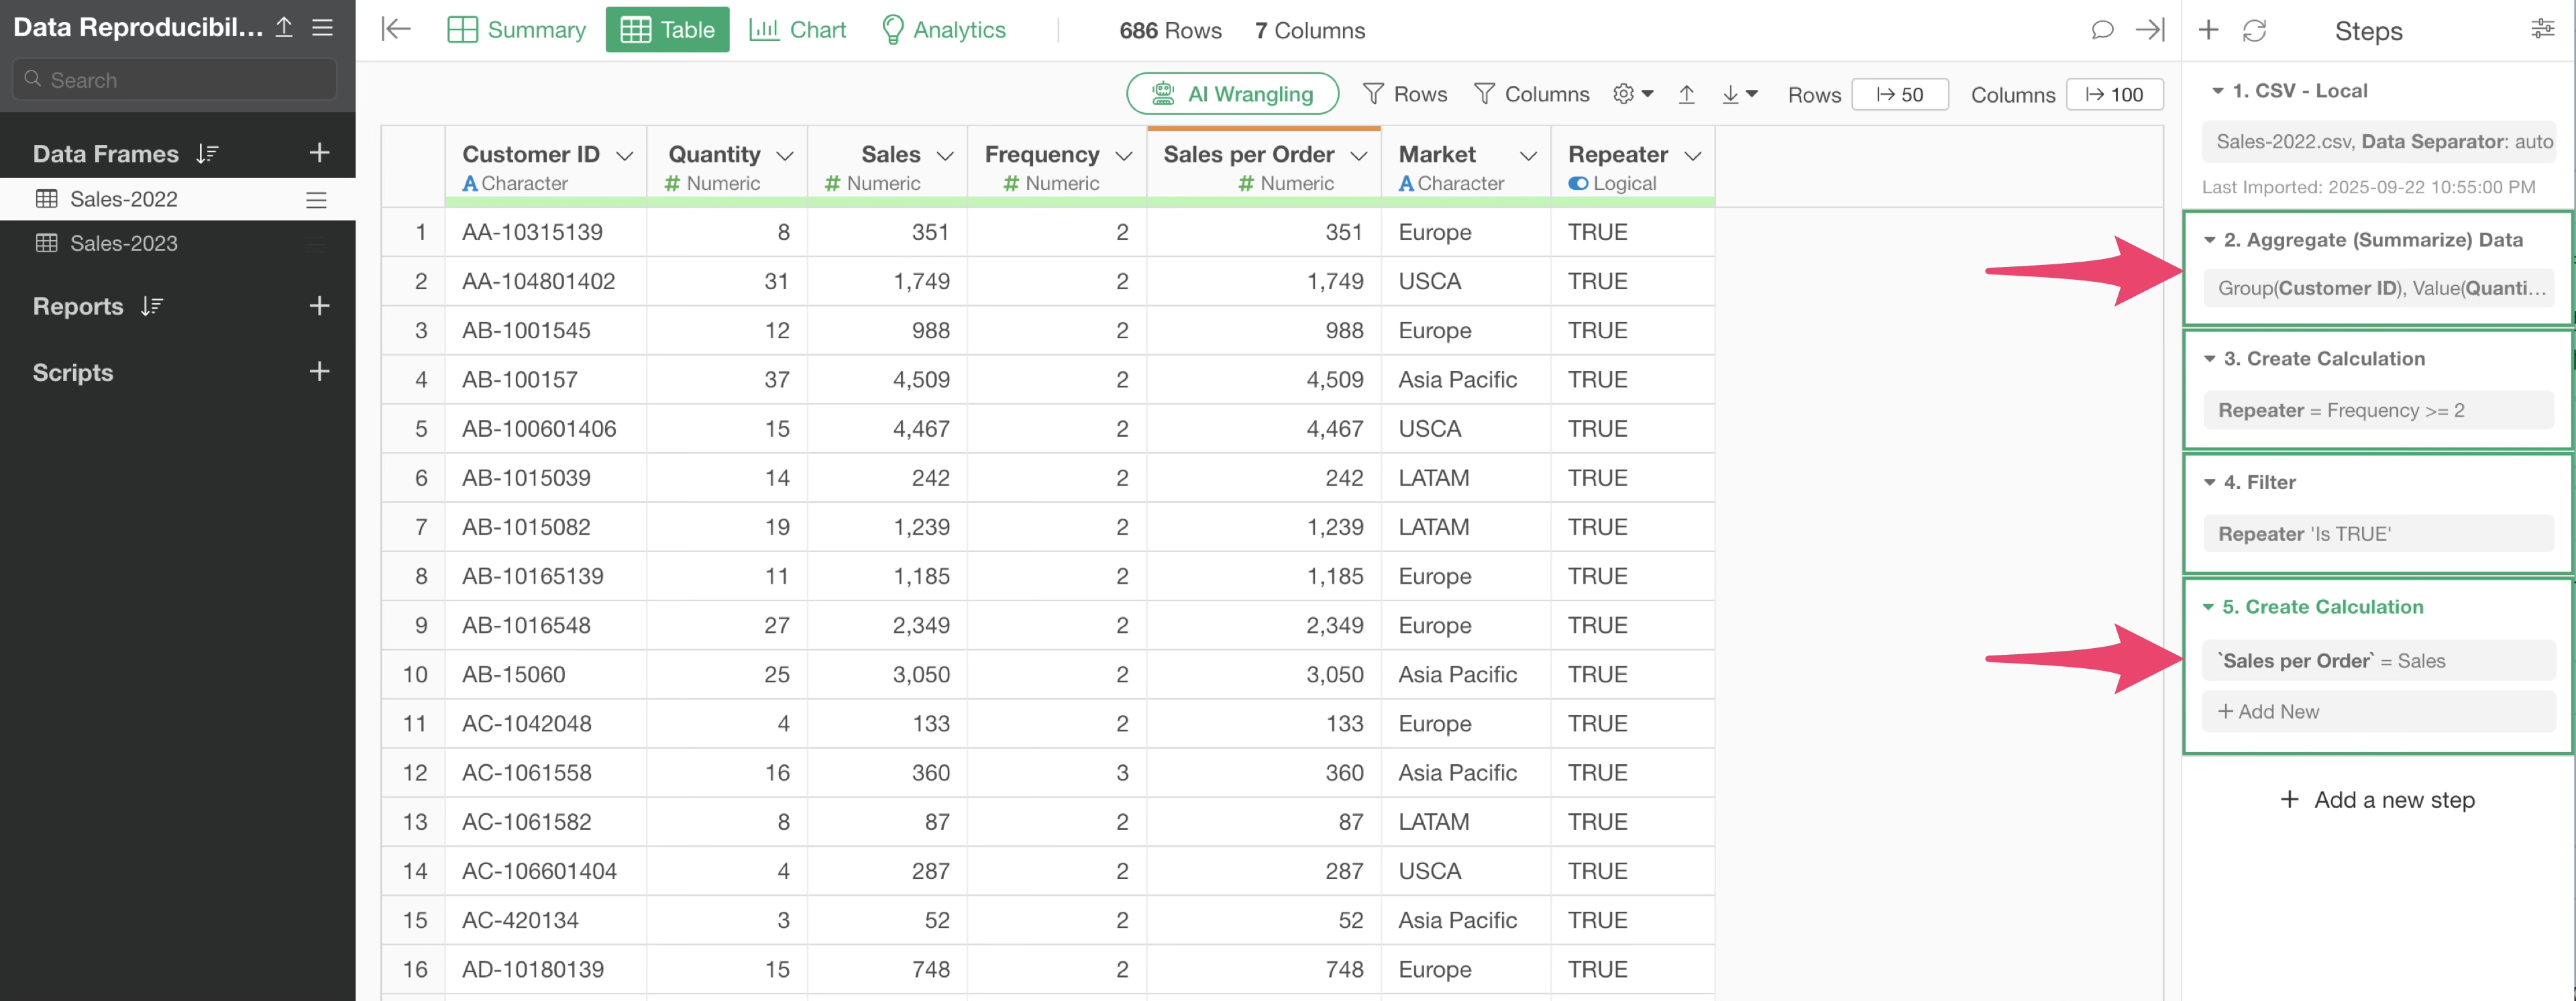The width and height of the screenshot is (2576, 1001).
Task: Collapse the 2. Aggregate (Summarize) Data step
Action: [2209, 240]
